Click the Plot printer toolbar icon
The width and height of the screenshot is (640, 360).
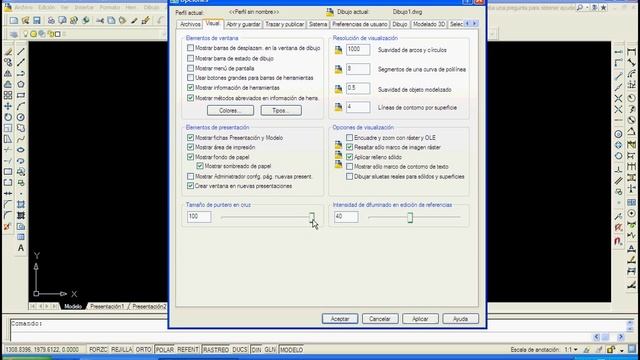tap(51, 20)
